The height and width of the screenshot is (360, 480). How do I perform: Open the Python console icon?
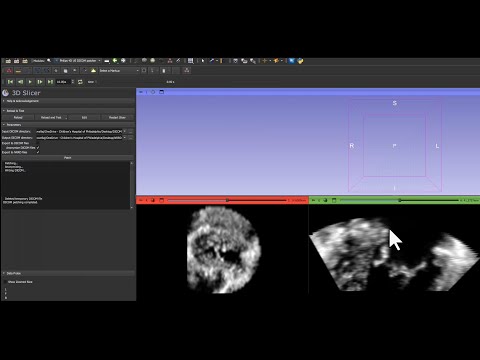[300, 61]
